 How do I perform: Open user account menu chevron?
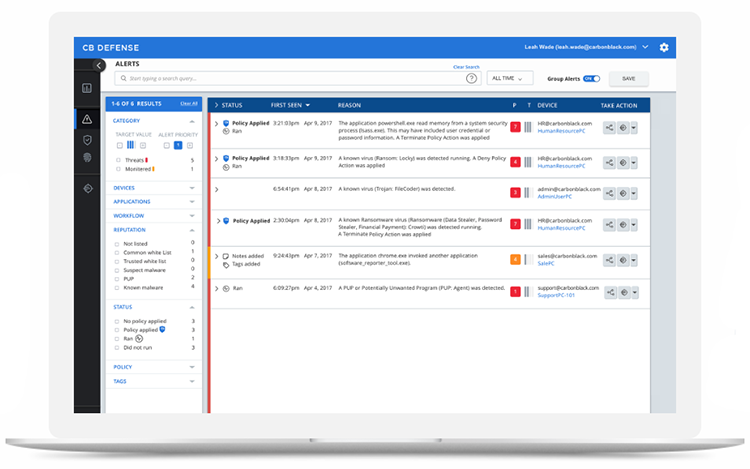coord(645,47)
